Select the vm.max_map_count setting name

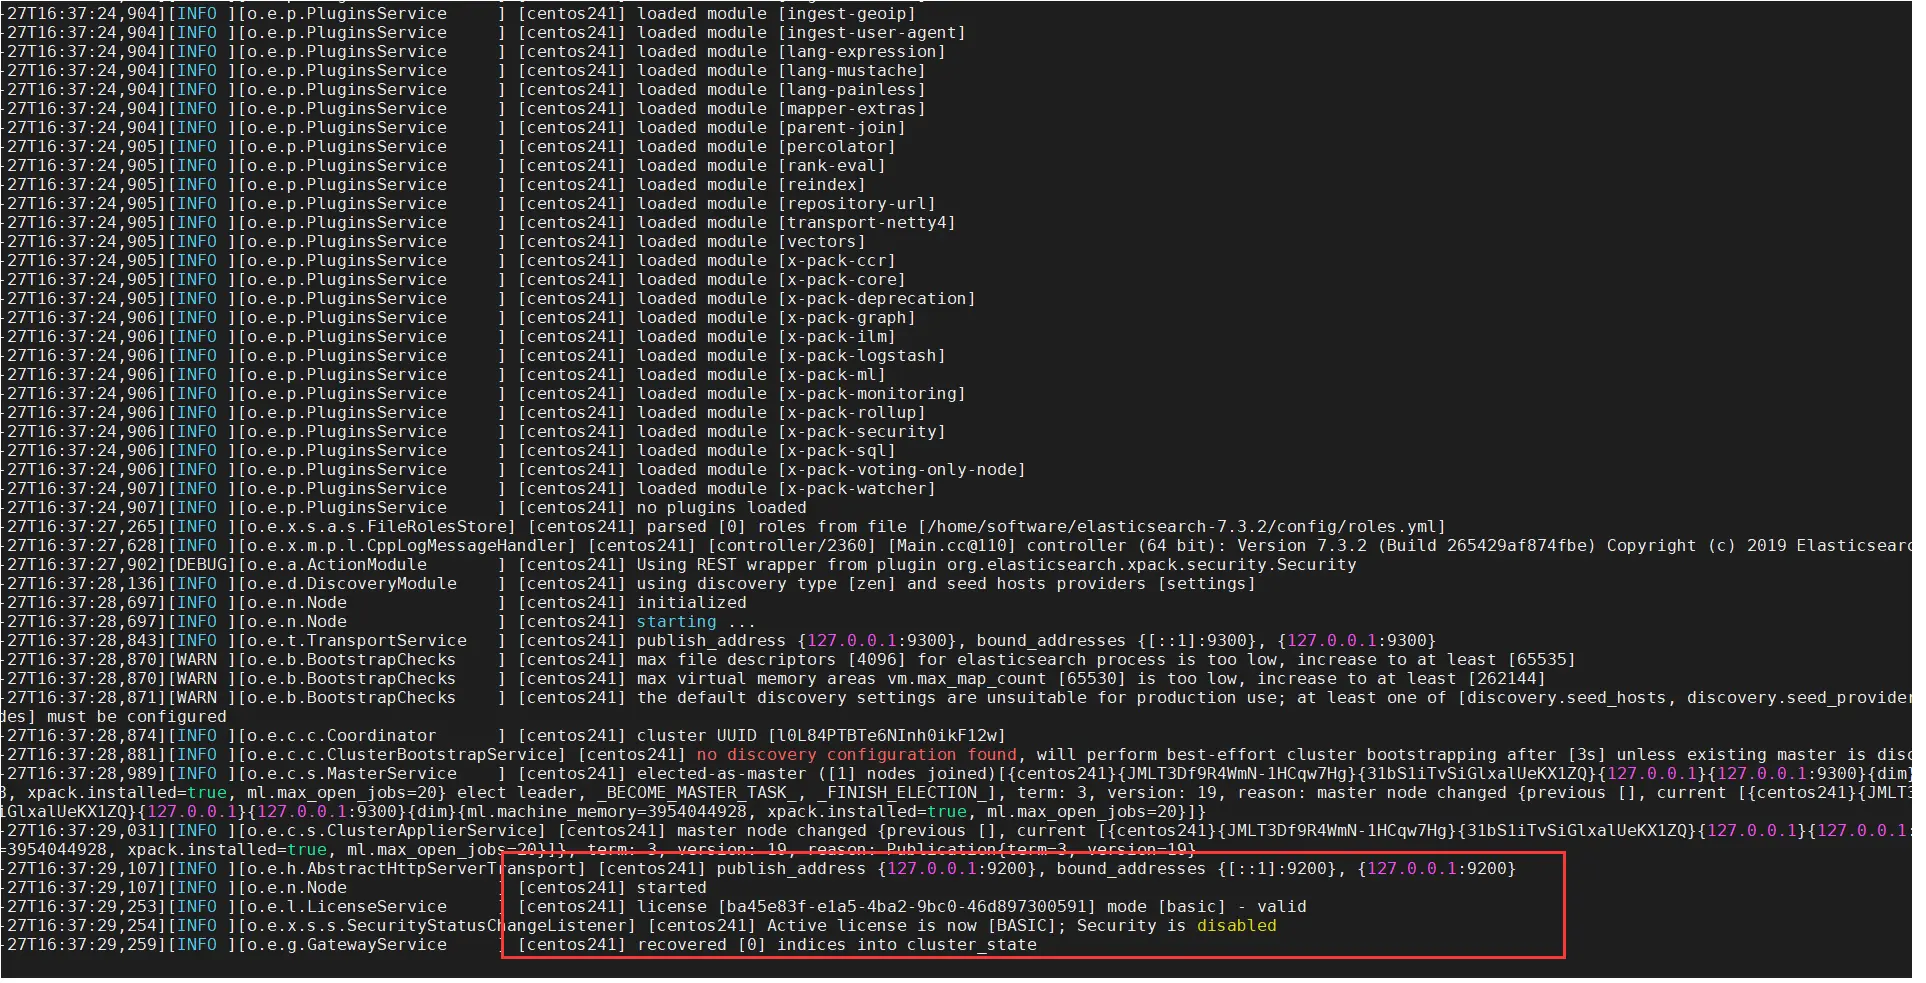(967, 679)
